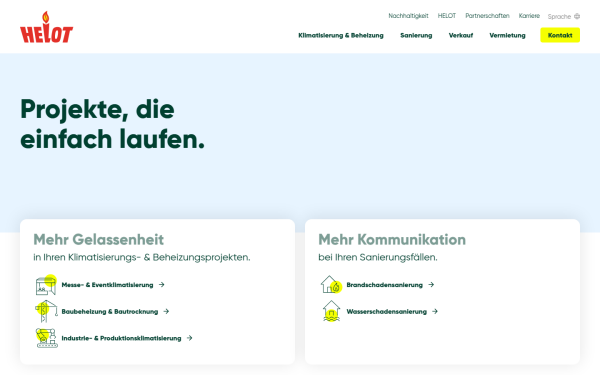
Task: Open Messe- & Eventklimatisierung link
Action: tap(107, 285)
